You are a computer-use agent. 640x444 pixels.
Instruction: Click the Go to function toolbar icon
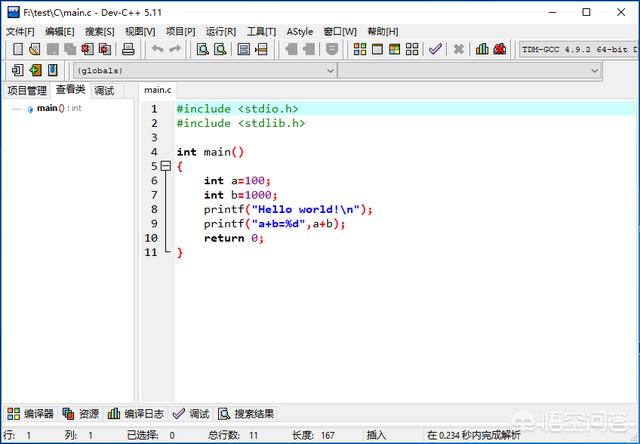[243, 49]
